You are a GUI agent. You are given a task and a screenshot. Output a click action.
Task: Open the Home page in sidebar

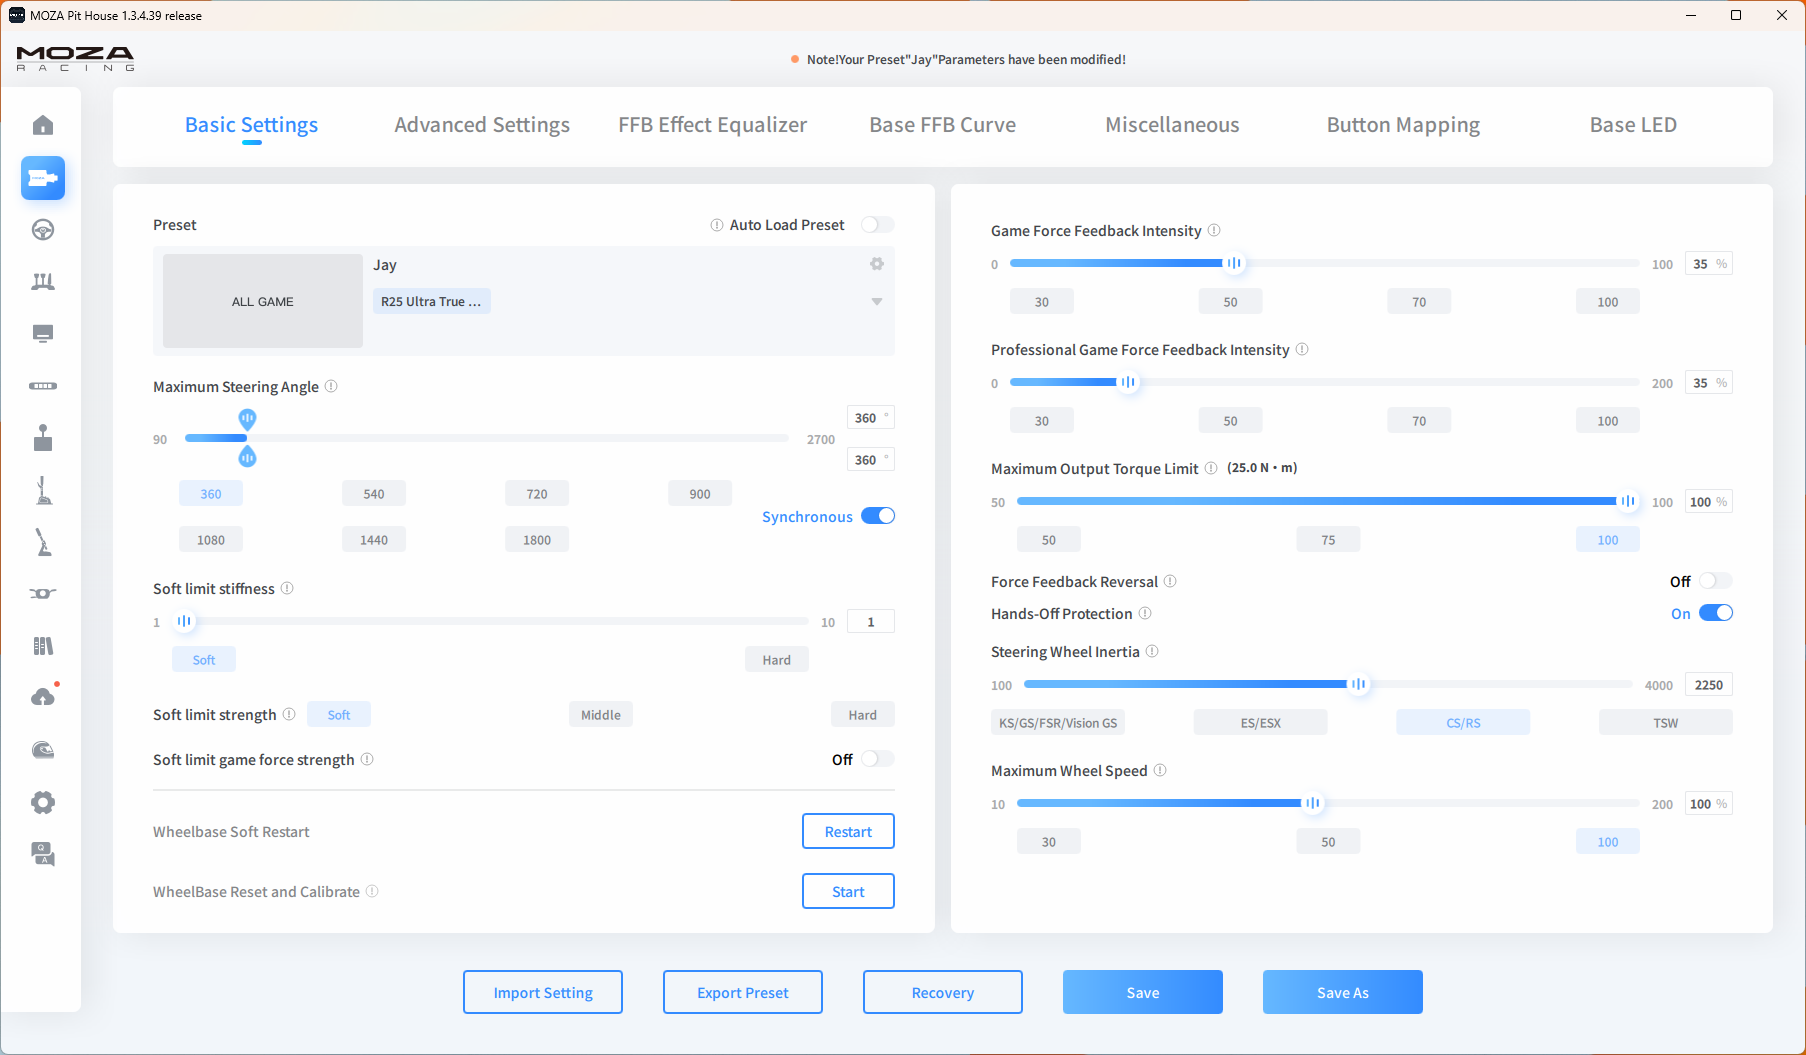click(x=43, y=125)
